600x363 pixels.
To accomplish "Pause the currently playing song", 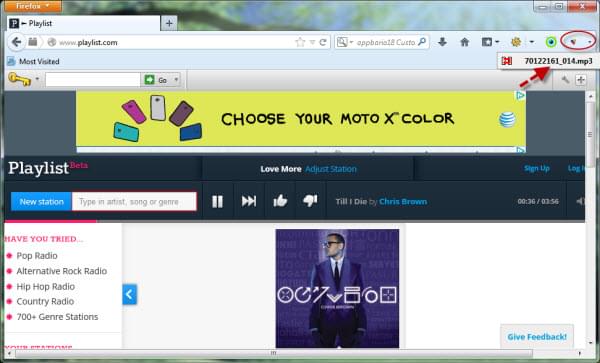I will (217, 201).
